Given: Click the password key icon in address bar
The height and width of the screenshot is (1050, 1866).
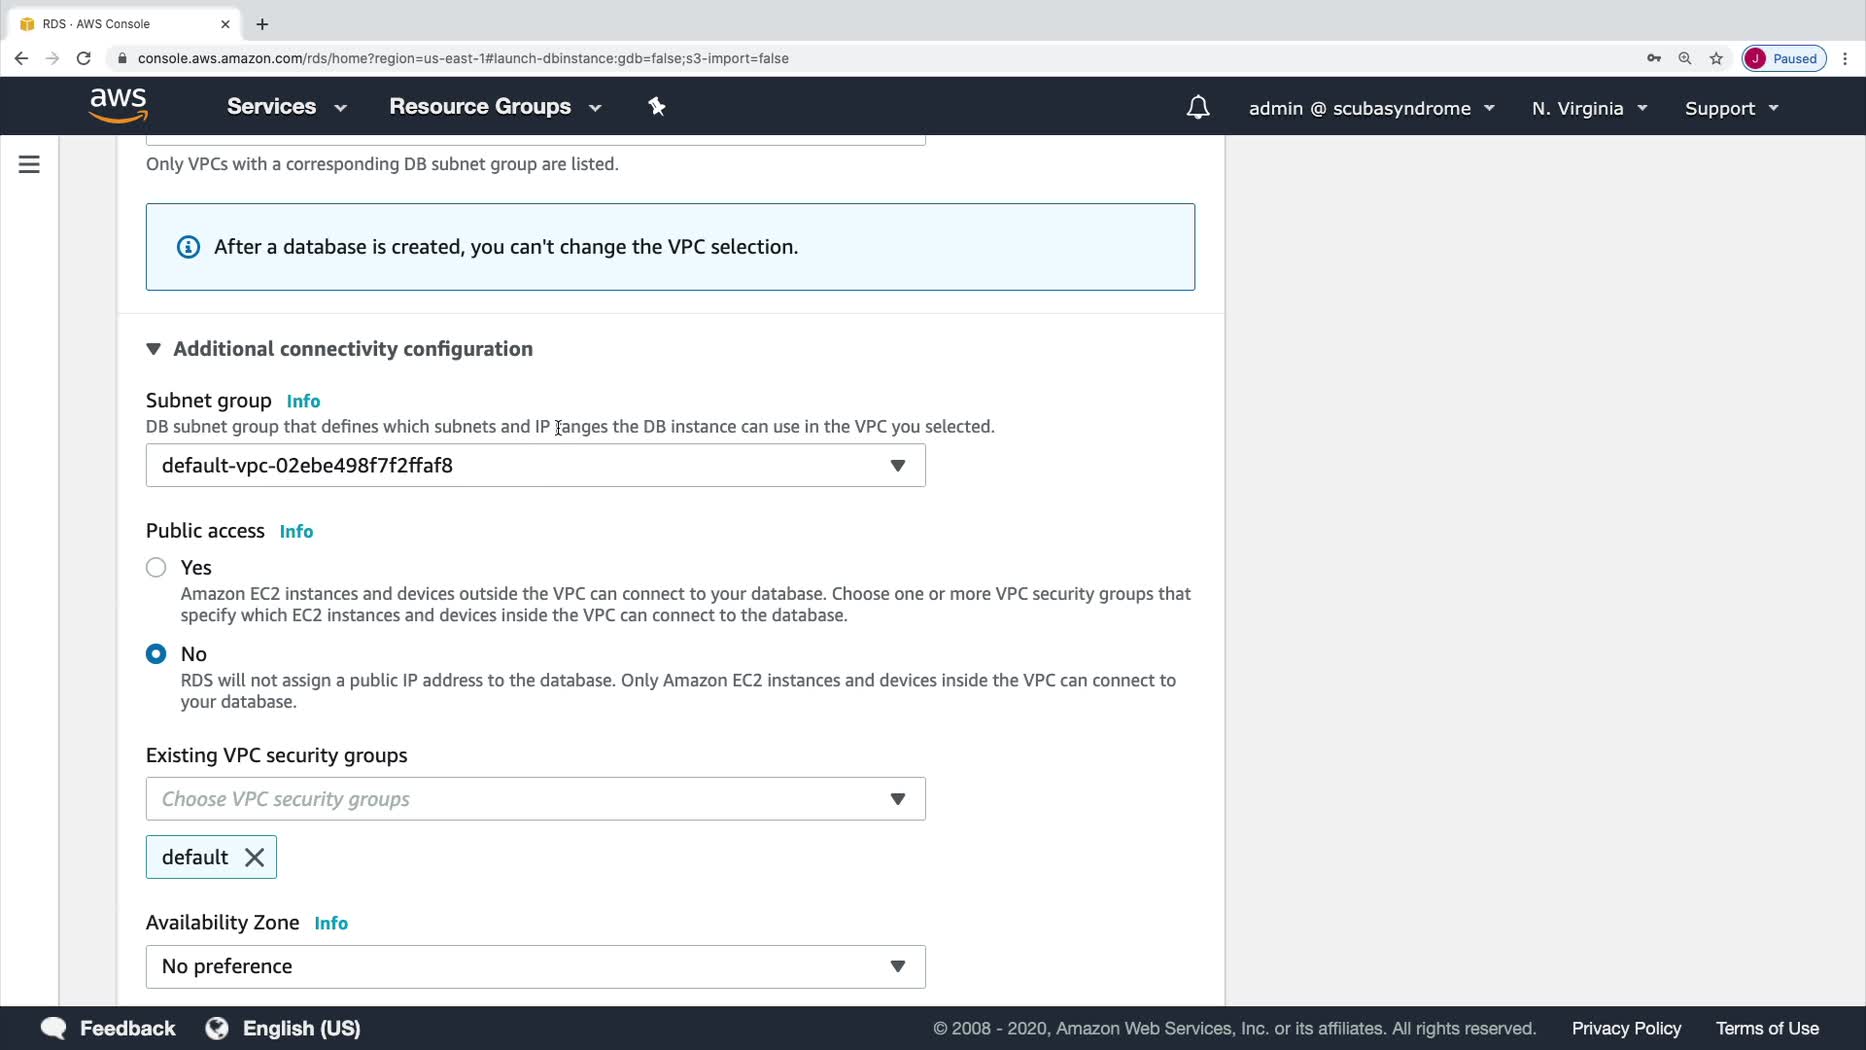Looking at the screenshot, I should tap(1654, 58).
